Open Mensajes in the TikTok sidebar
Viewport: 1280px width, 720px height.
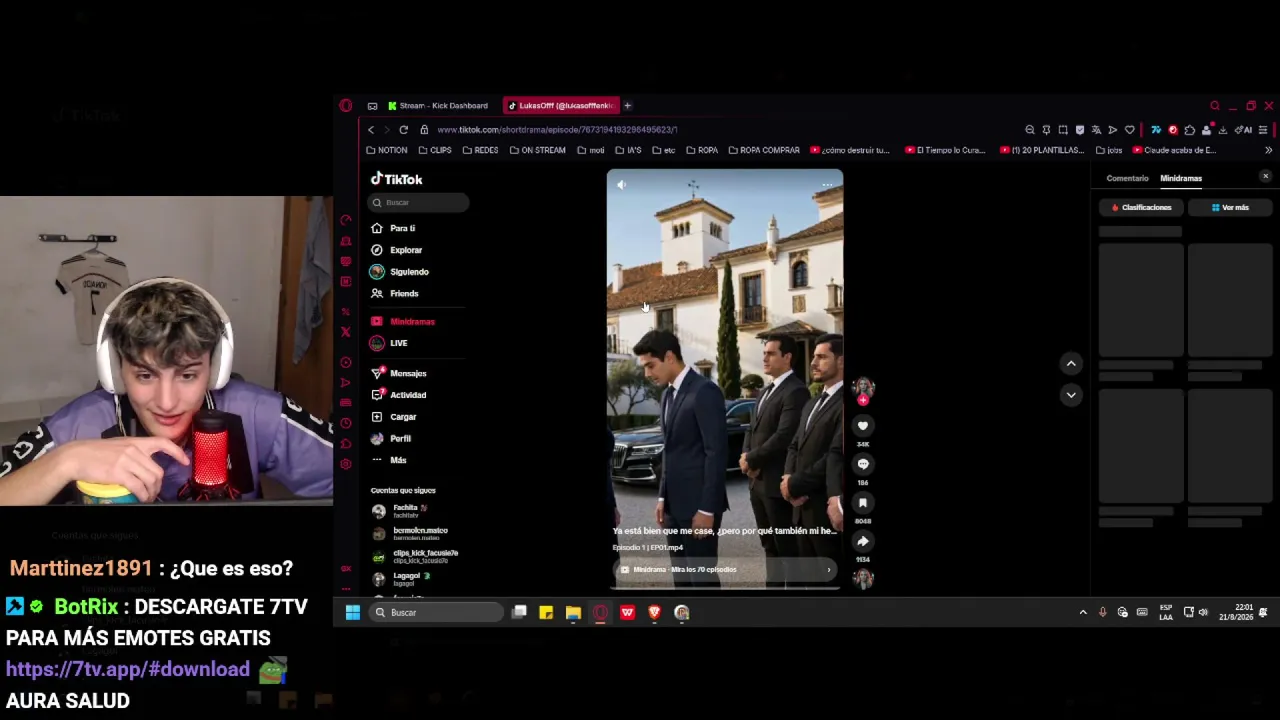tap(399, 374)
